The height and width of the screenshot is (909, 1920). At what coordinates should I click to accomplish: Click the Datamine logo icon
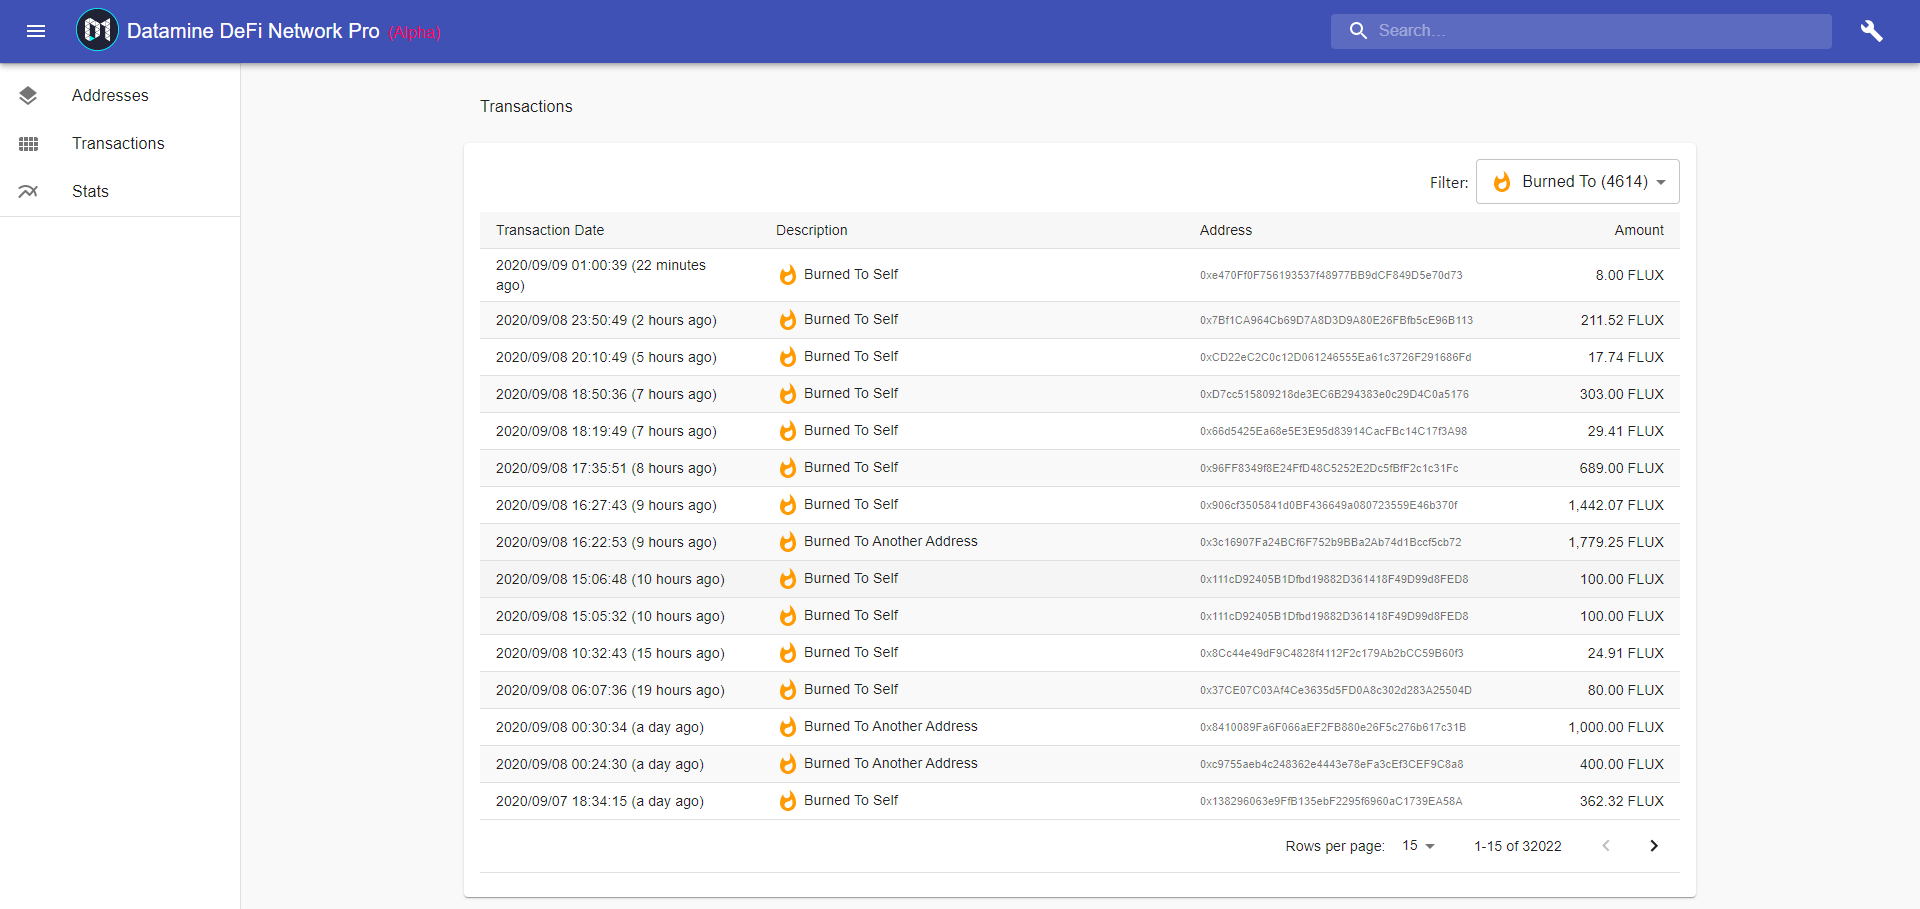click(97, 30)
